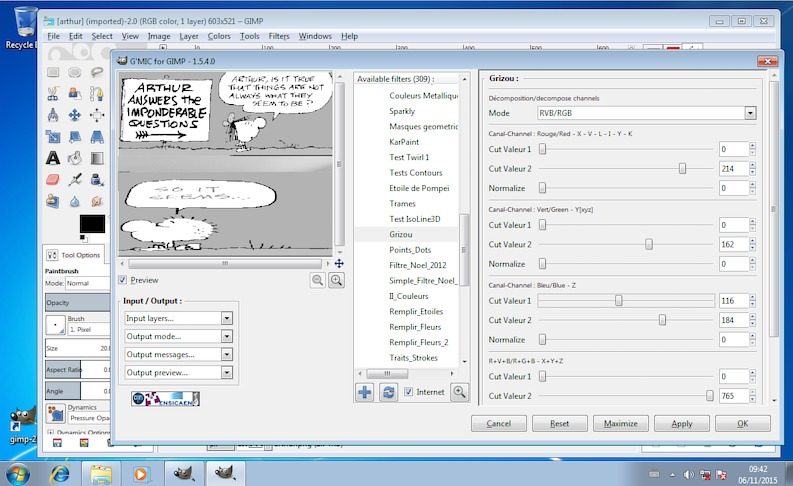Select the Perspective tool

coord(97,137)
